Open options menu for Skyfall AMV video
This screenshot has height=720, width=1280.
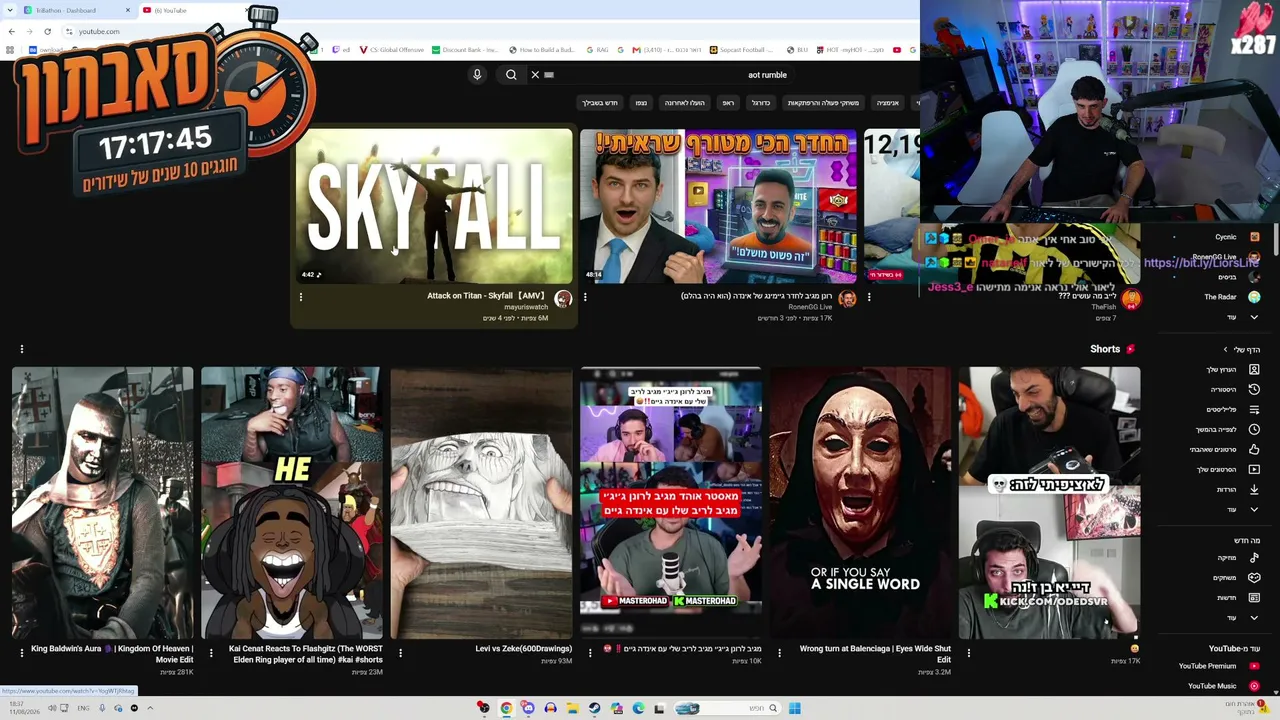pos(301,296)
